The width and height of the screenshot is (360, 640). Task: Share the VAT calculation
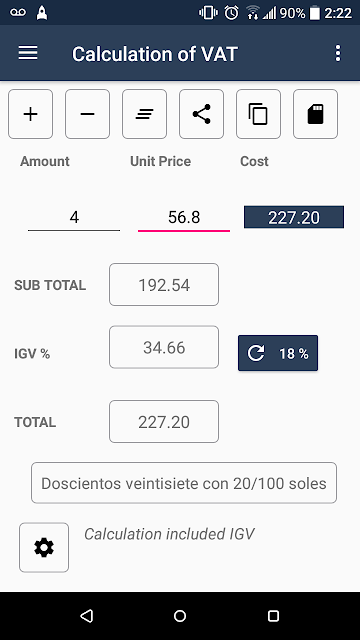pyautogui.click(x=201, y=114)
